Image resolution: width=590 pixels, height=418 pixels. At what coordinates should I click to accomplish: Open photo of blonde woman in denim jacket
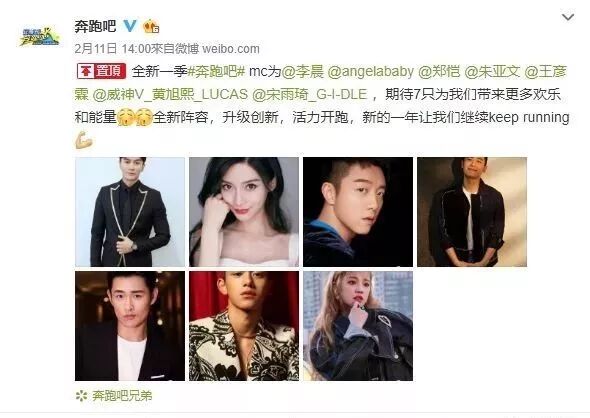(358, 326)
